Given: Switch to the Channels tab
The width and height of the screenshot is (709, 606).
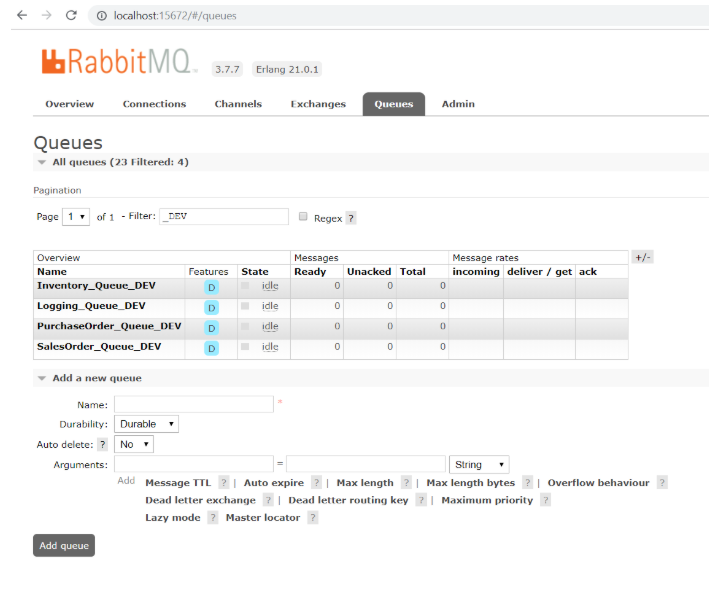Looking at the screenshot, I should (238, 104).
